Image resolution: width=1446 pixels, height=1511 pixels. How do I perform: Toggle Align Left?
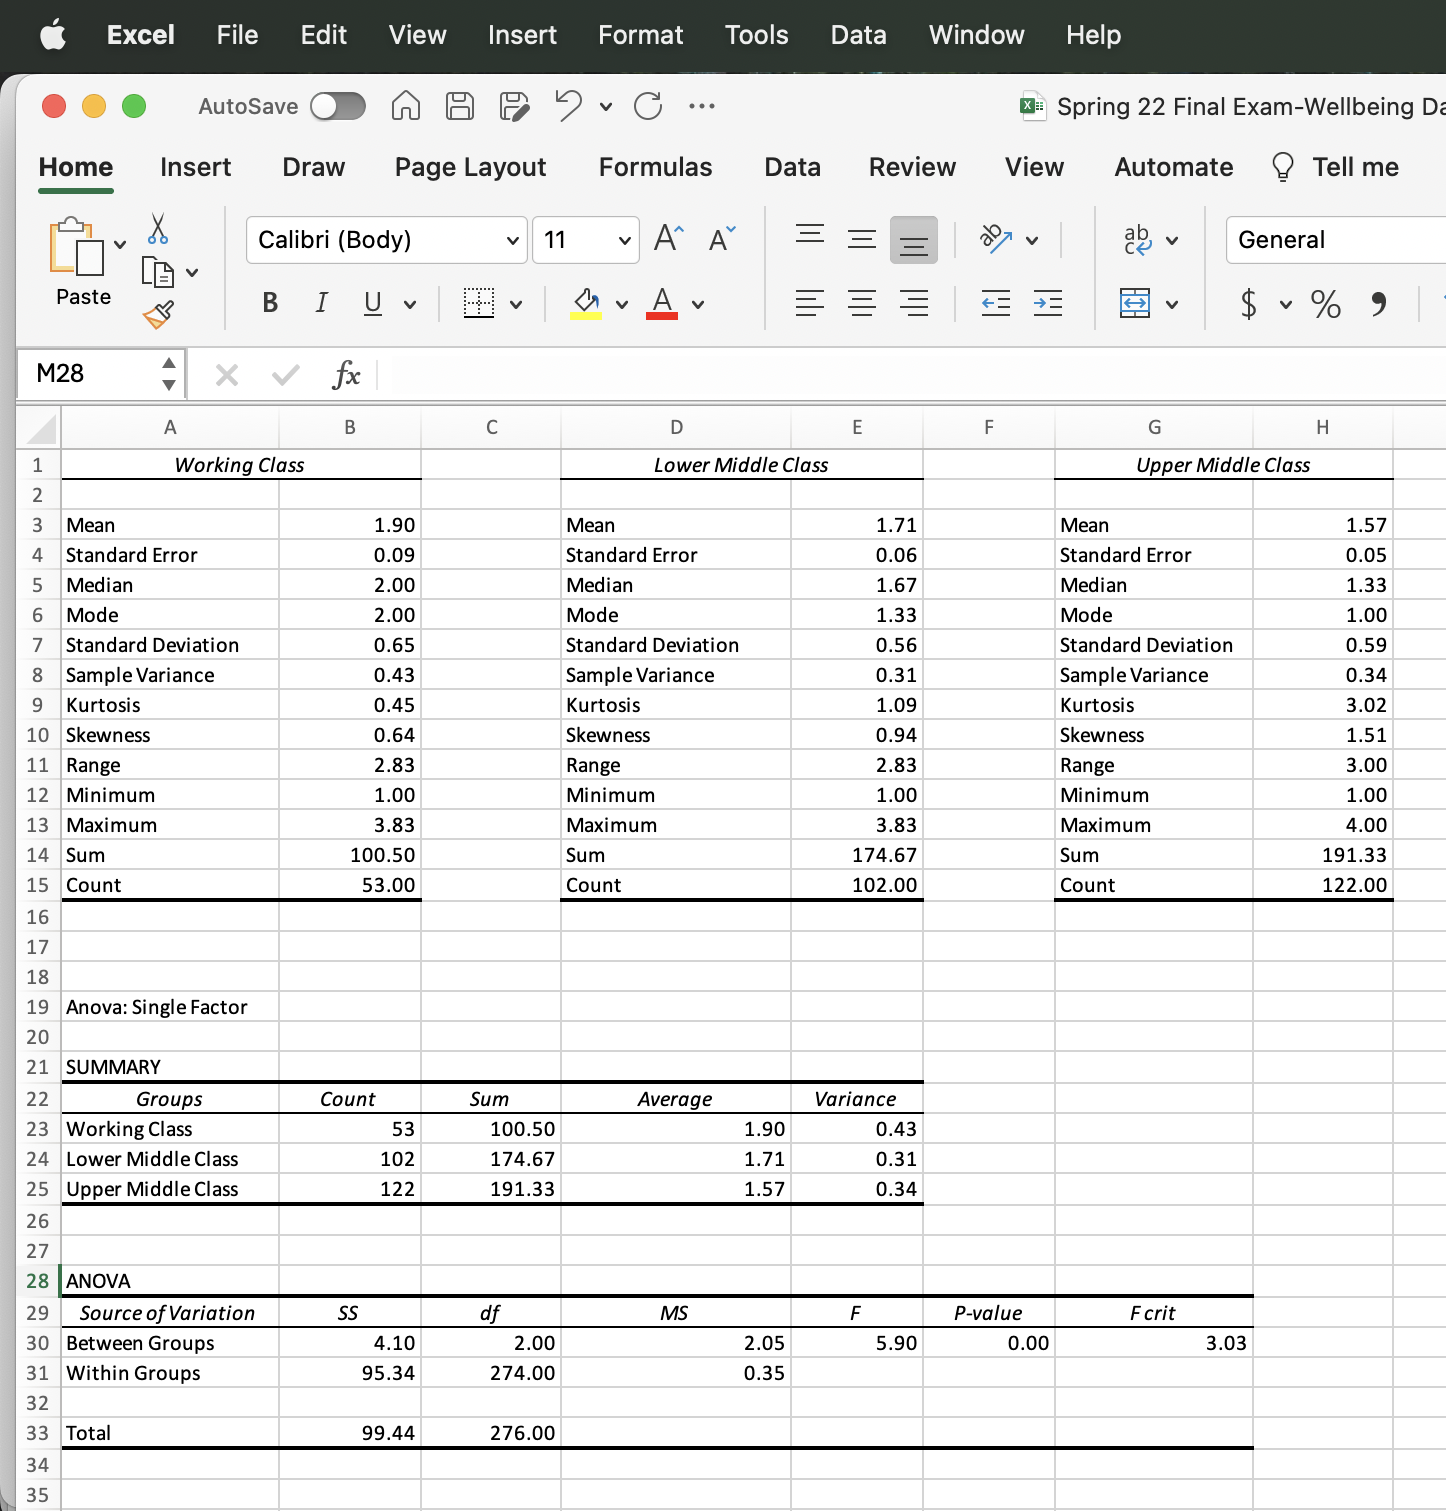[810, 303]
